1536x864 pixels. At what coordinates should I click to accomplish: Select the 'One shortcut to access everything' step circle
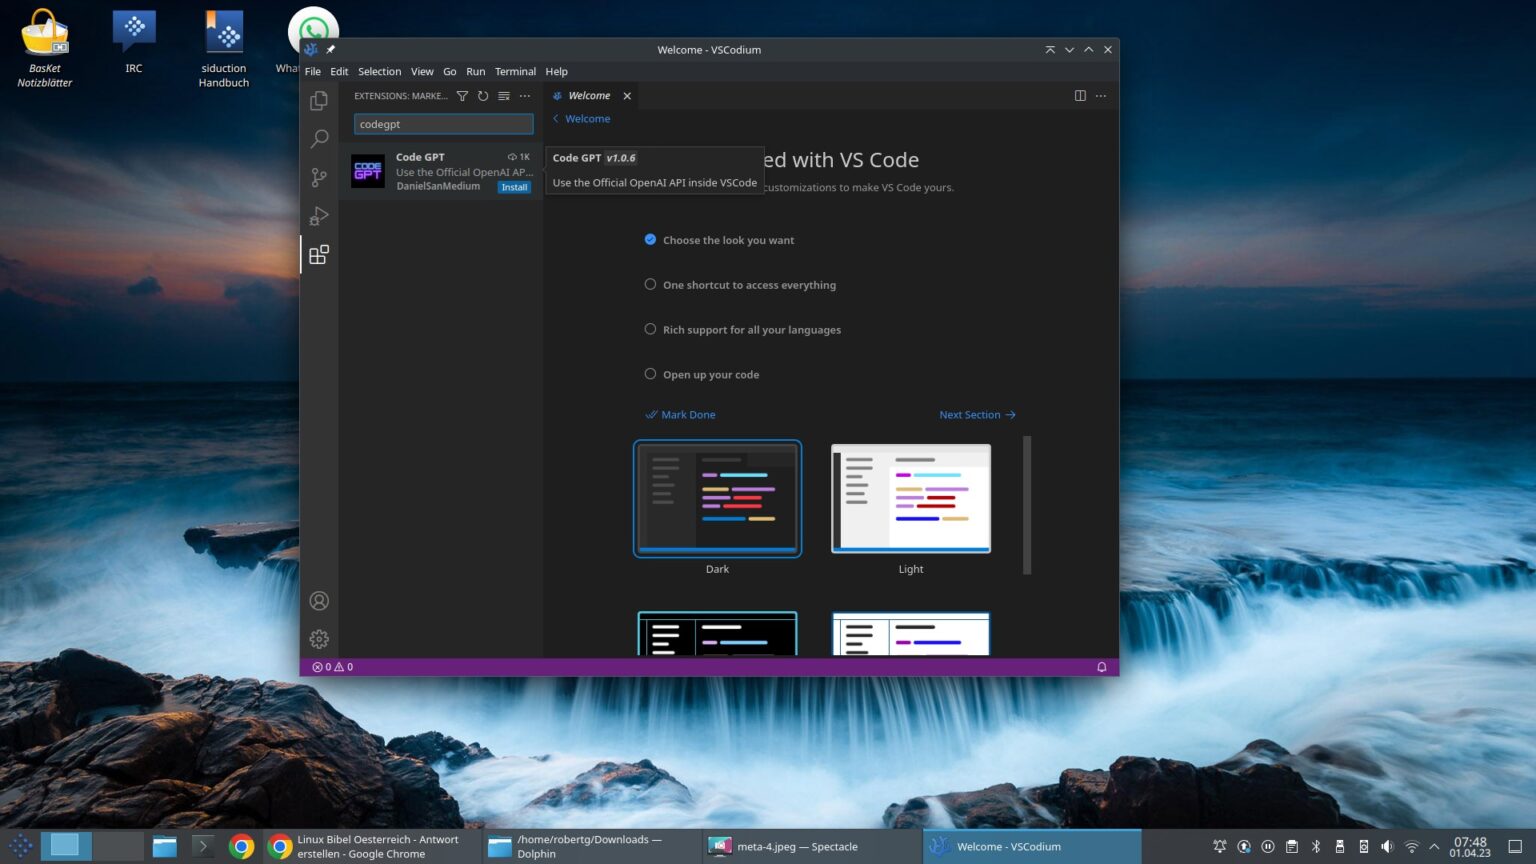(650, 284)
